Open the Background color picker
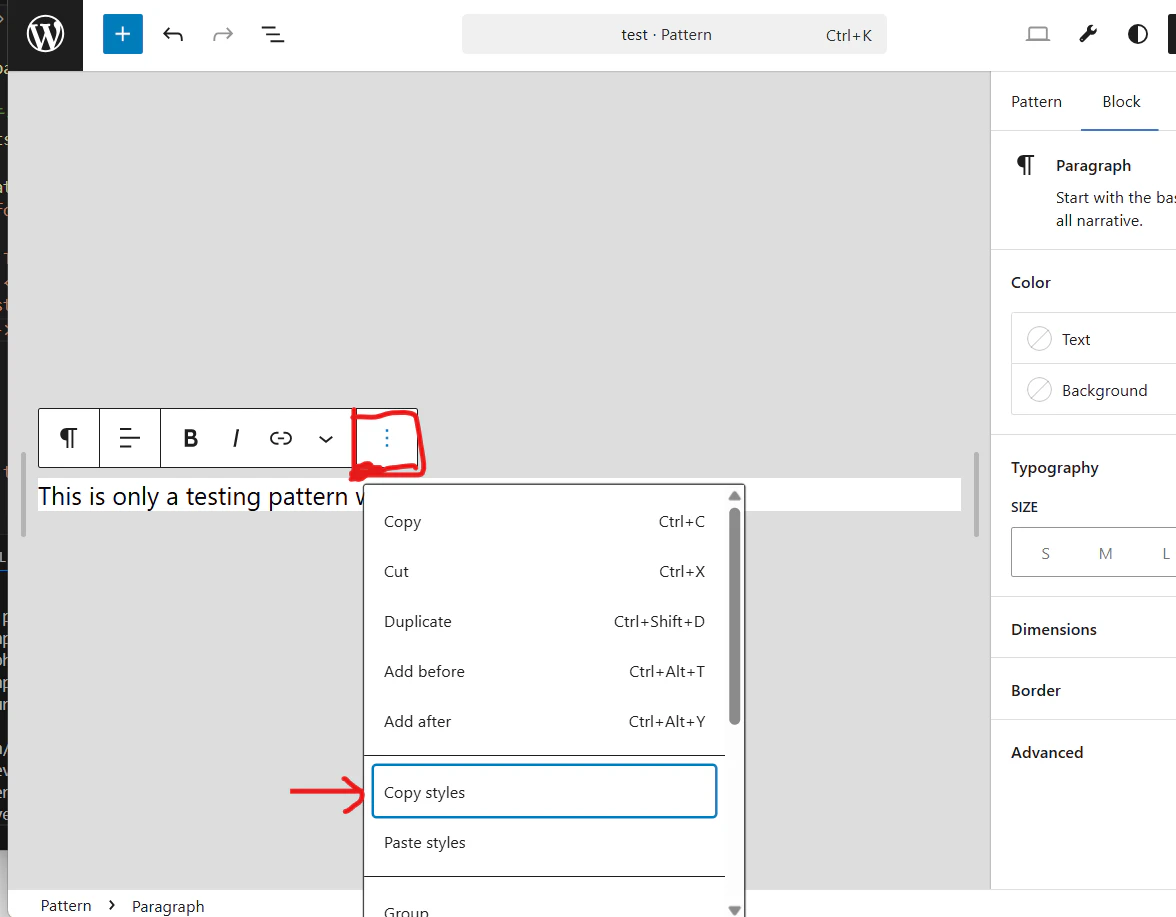 point(1094,390)
